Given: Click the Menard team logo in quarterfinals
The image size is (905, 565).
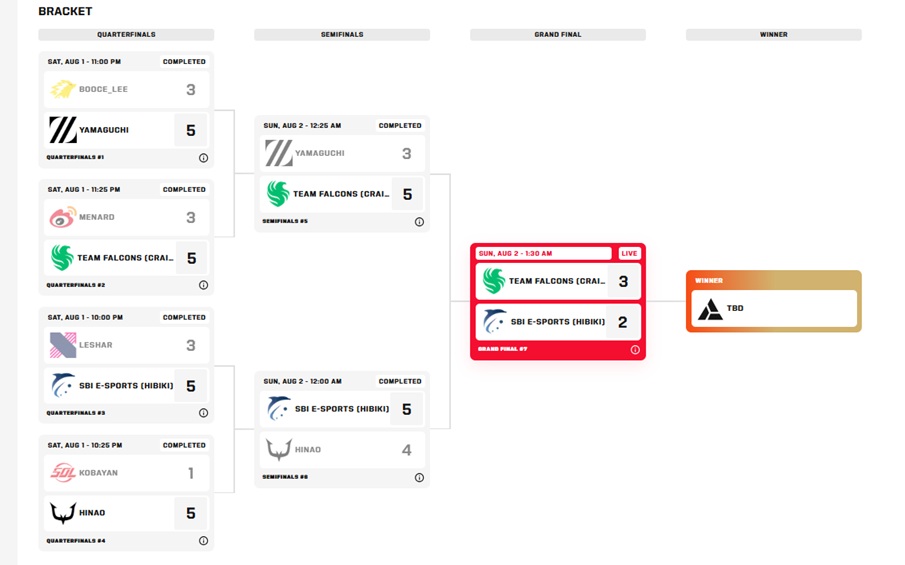Looking at the screenshot, I should pyautogui.click(x=62, y=218).
